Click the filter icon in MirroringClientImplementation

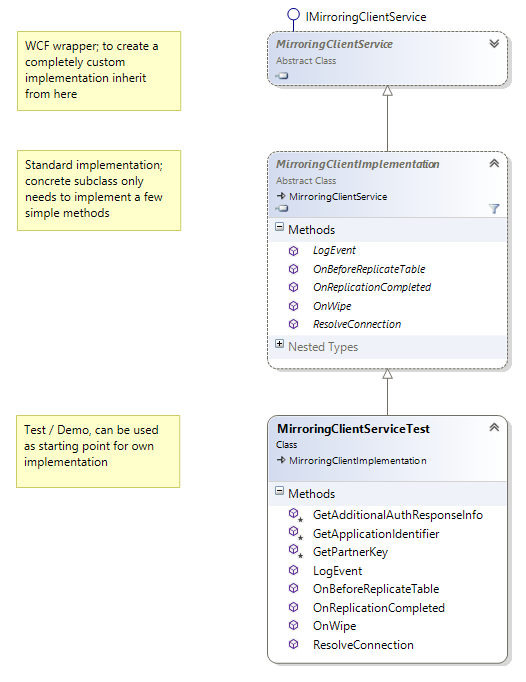point(494,209)
